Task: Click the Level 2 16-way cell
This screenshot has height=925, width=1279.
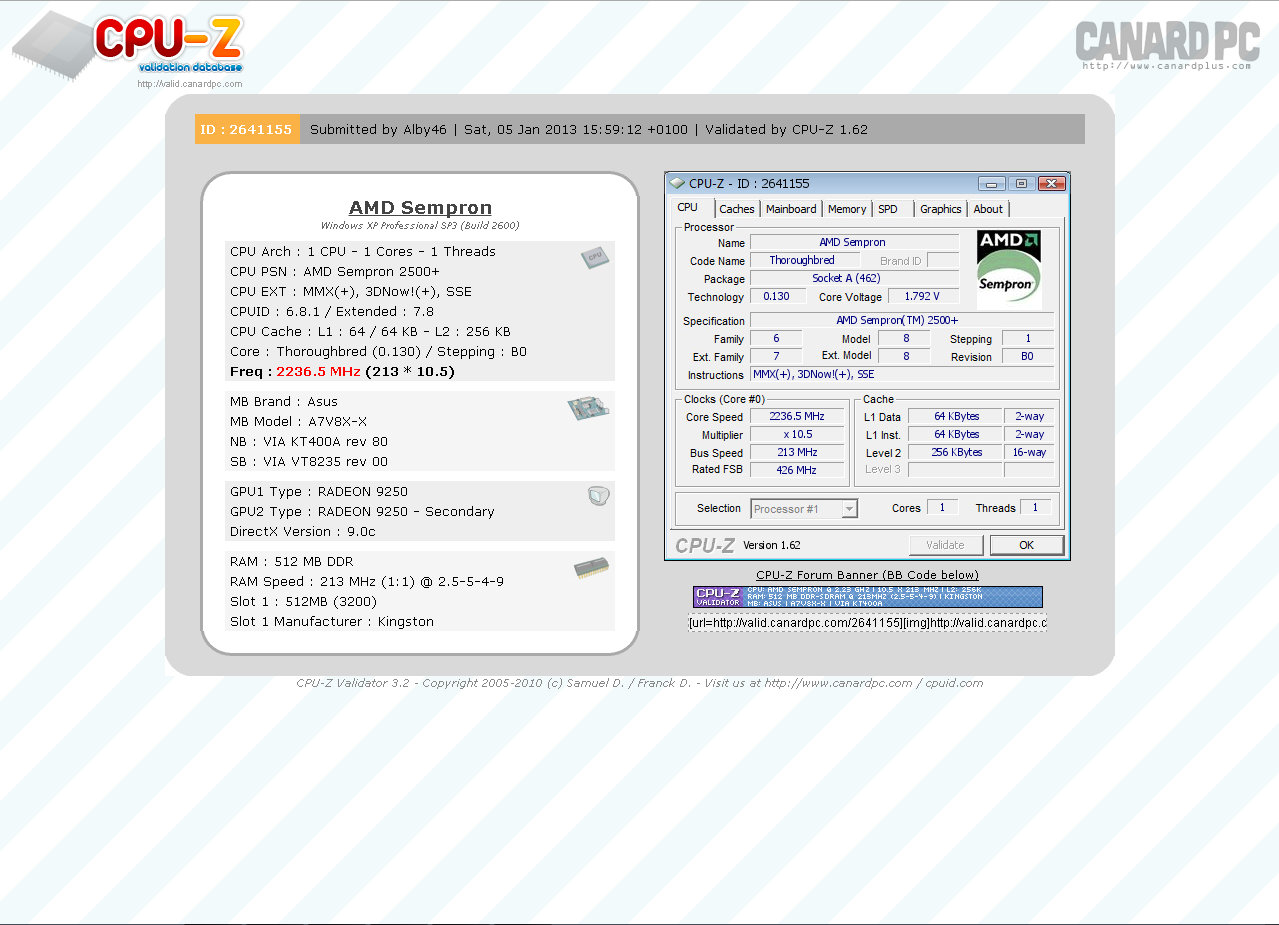Action: [x=1029, y=453]
